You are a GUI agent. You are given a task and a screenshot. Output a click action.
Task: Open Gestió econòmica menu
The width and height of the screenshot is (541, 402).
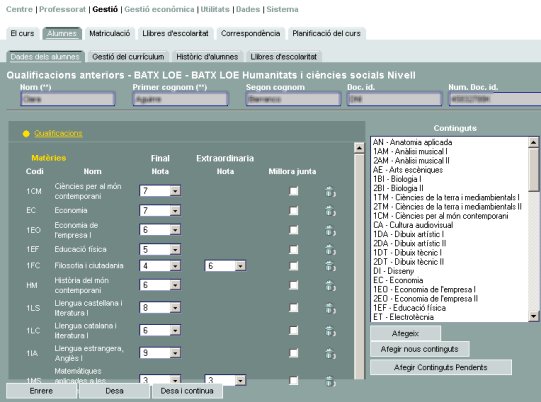(x=159, y=9)
